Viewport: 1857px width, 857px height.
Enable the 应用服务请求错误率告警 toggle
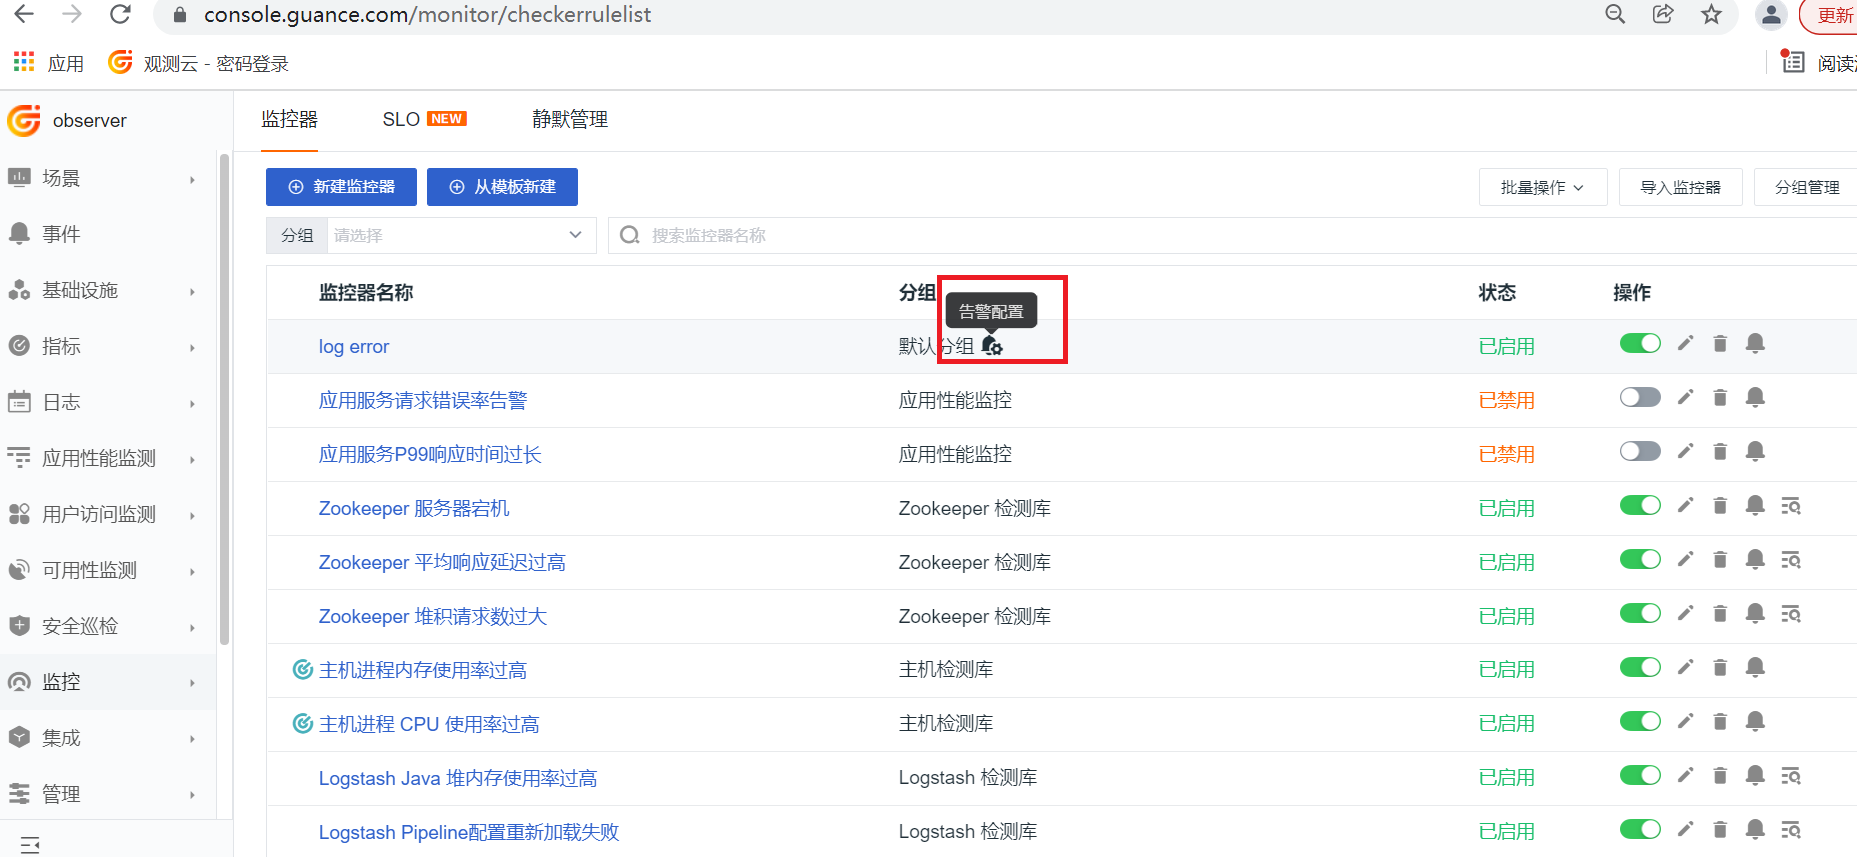pyautogui.click(x=1640, y=397)
